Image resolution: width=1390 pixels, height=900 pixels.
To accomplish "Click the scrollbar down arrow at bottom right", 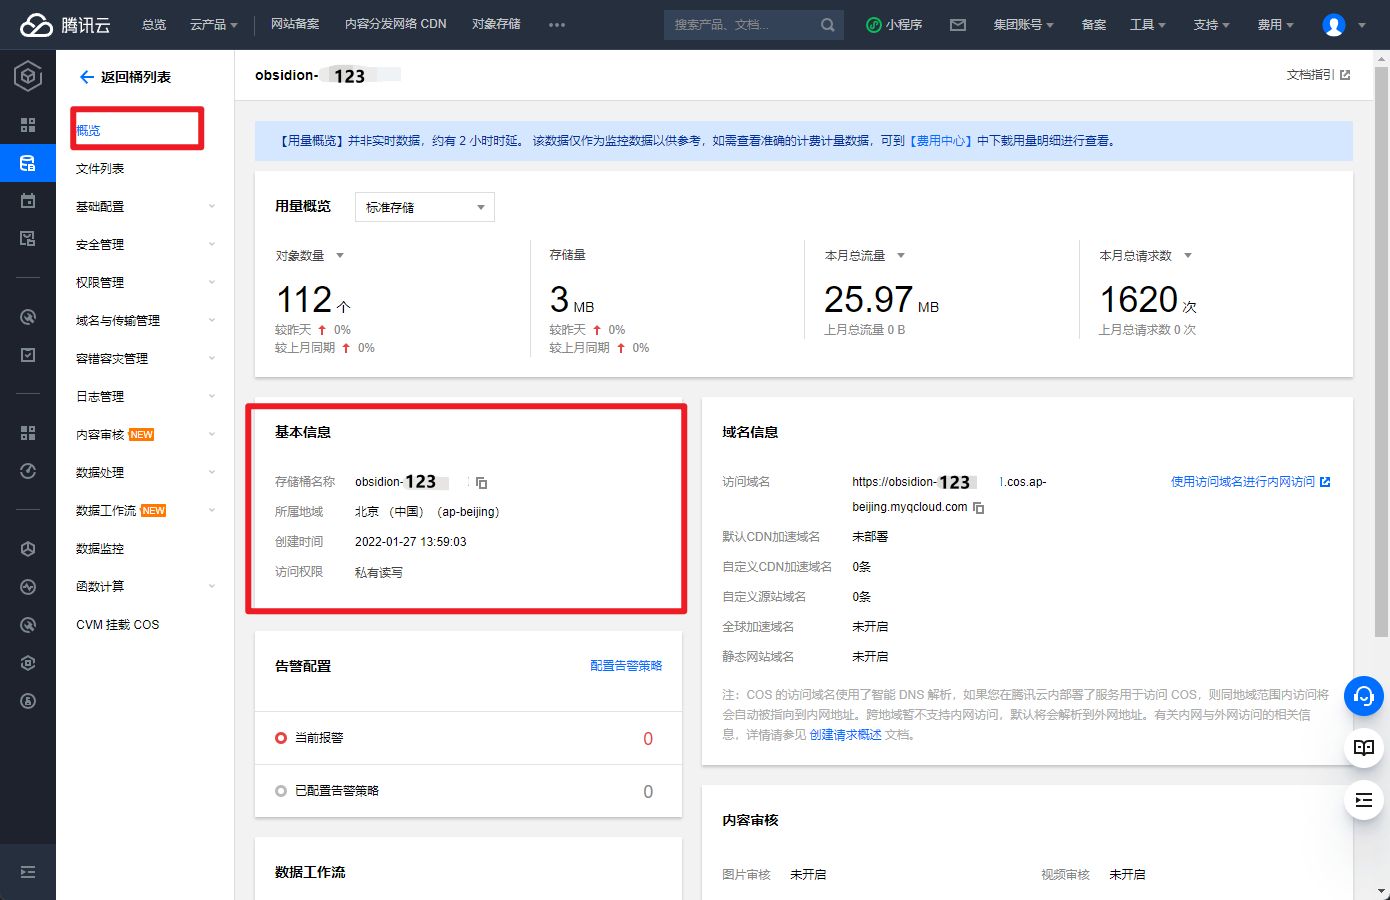I will 1382,891.
